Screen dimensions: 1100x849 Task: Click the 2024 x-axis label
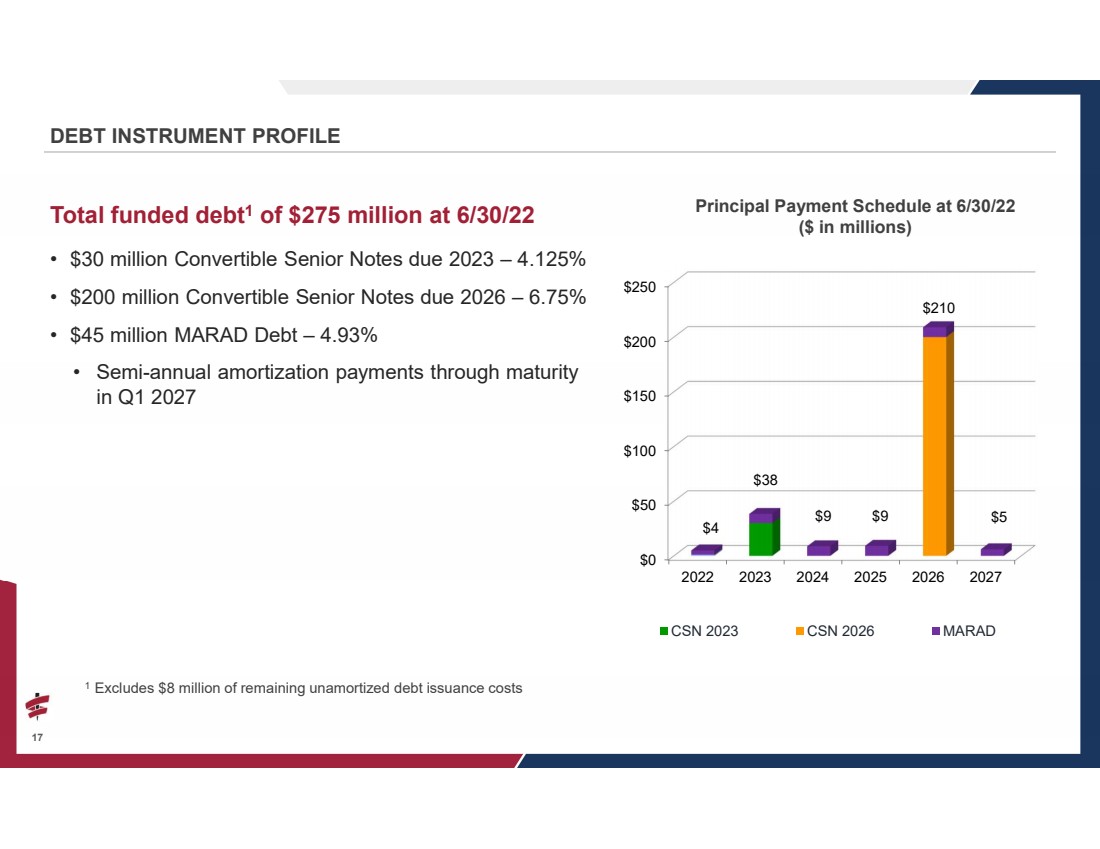pos(812,577)
